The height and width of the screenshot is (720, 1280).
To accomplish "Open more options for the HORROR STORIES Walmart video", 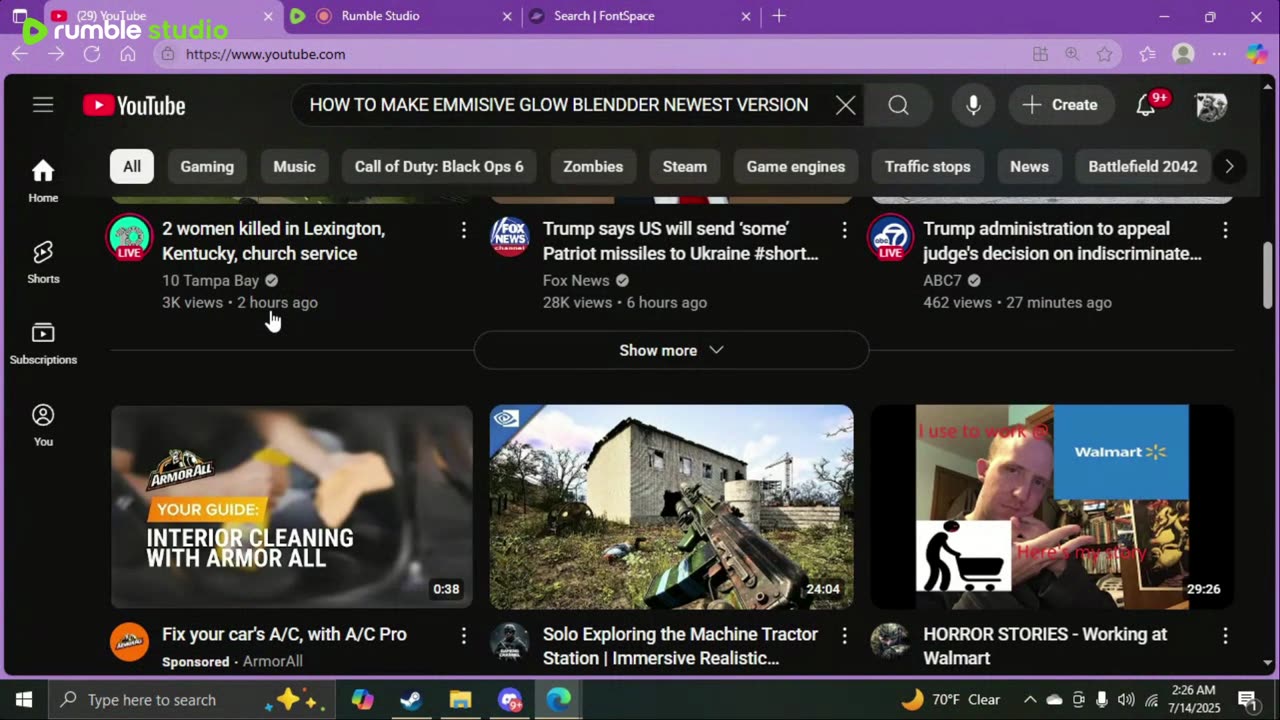I will pos(1225,636).
